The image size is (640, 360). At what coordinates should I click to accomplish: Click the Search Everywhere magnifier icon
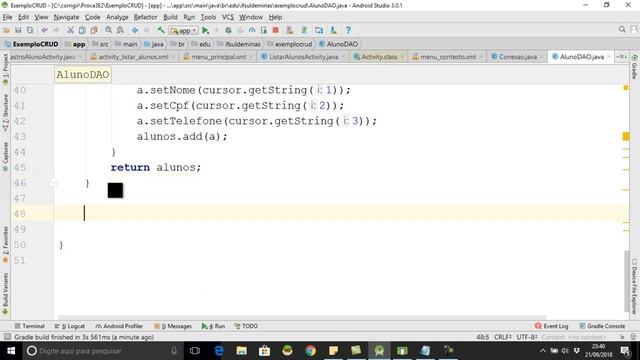pyautogui.click(x=622, y=29)
